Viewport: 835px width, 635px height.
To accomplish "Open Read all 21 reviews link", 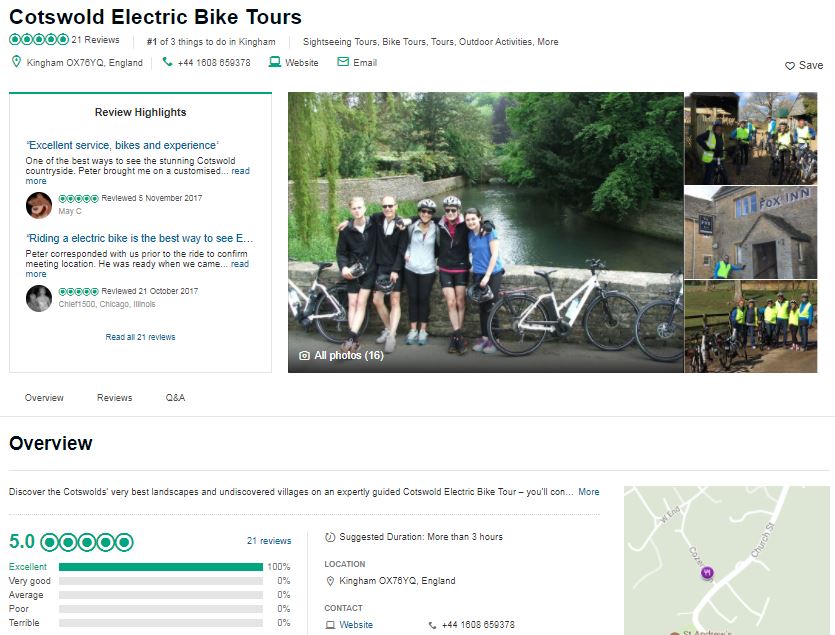I will [x=140, y=337].
